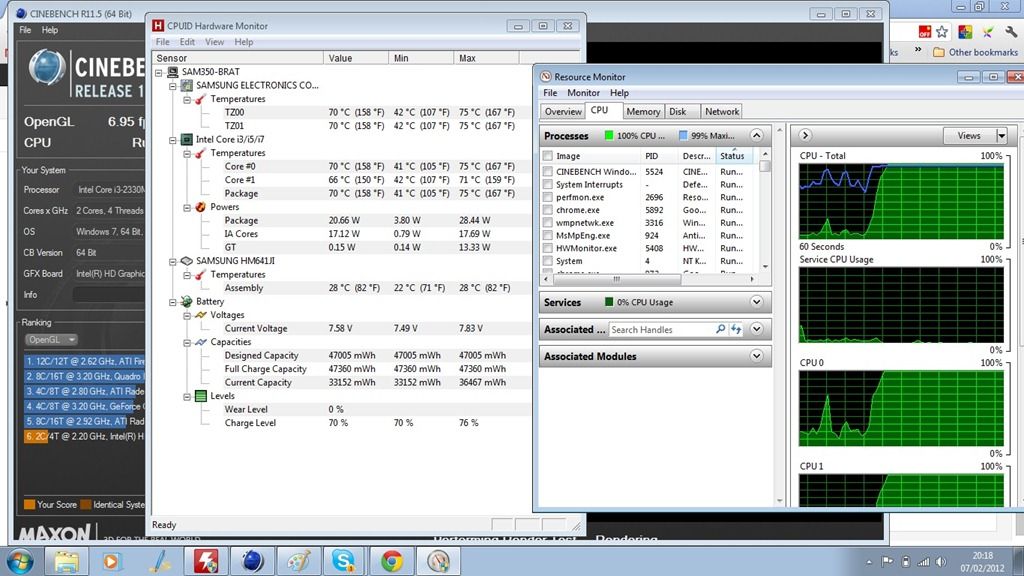Image resolution: width=1024 pixels, height=576 pixels.
Task: Click the Views button in graph pane
Action: click(969, 135)
